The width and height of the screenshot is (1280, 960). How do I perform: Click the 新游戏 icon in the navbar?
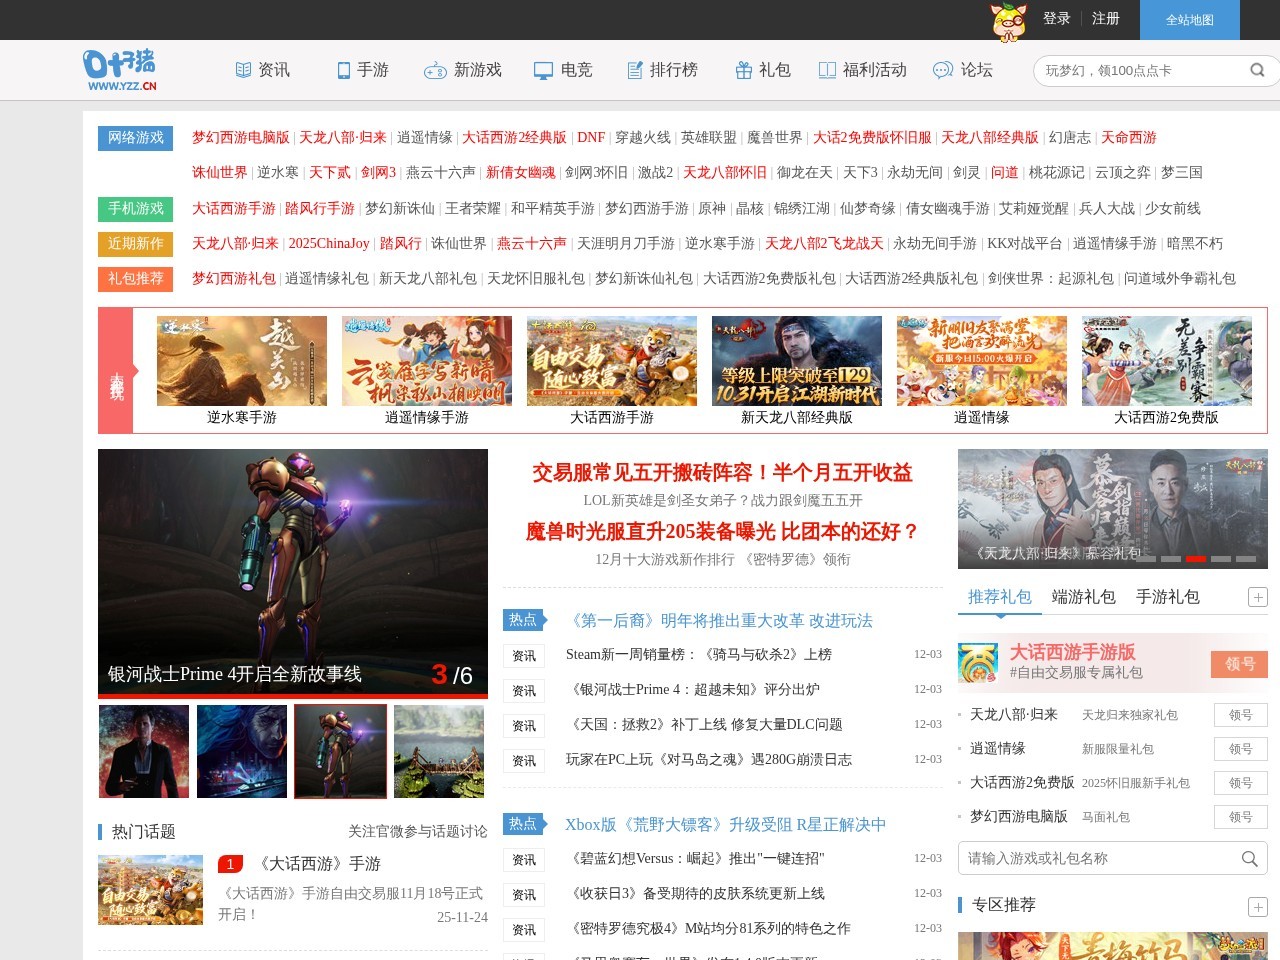[x=436, y=70]
